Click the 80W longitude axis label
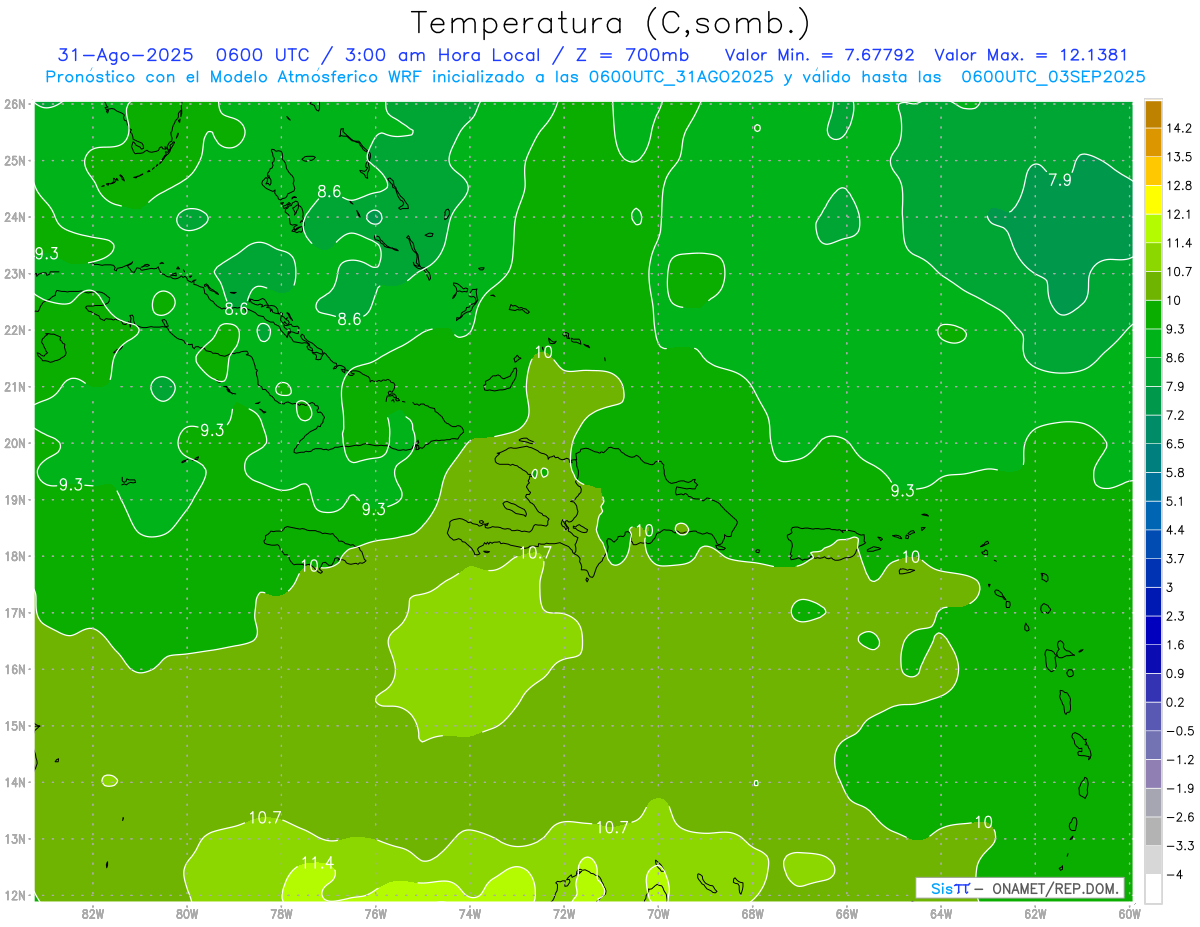Image resolution: width=1200 pixels, height=927 pixels. pos(187,912)
